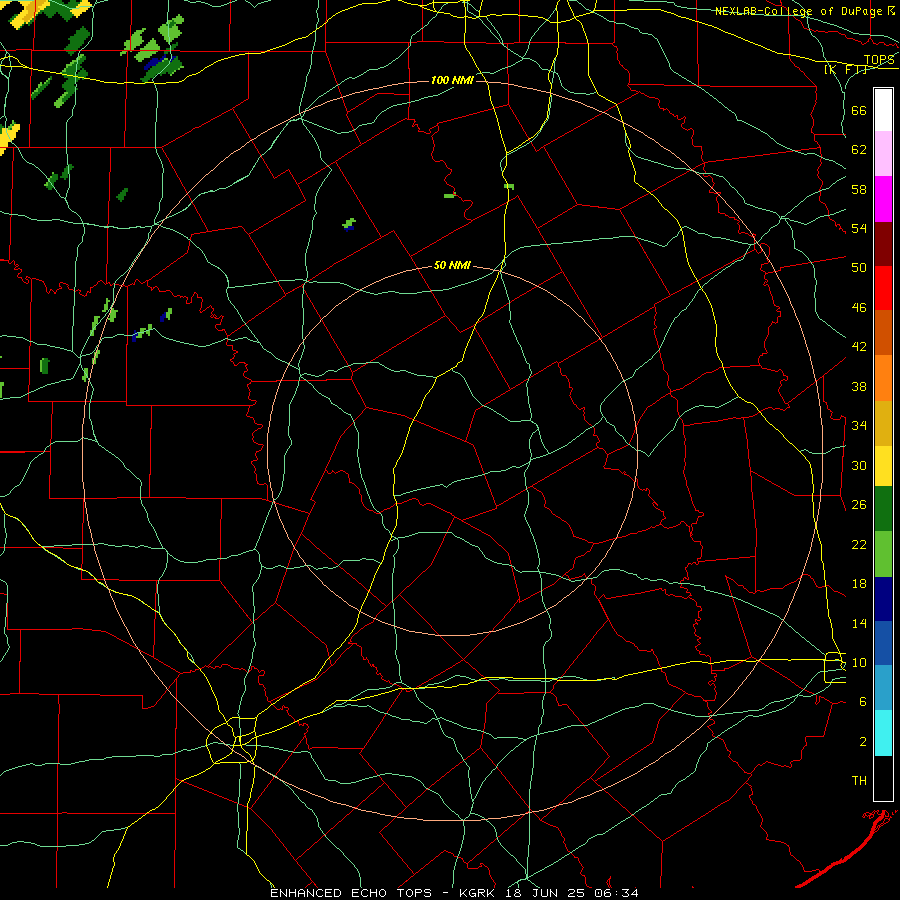Click the 'NEXLAB-College of DuPage' header text
Image resolution: width=900 pixels, height=900 pixels.
(800, 11)
